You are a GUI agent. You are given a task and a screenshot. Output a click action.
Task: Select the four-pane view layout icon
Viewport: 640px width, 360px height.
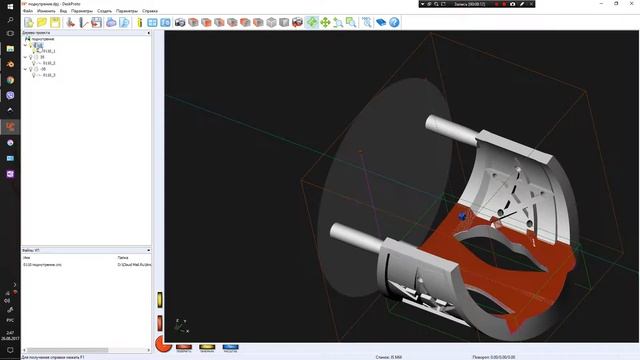152,22
